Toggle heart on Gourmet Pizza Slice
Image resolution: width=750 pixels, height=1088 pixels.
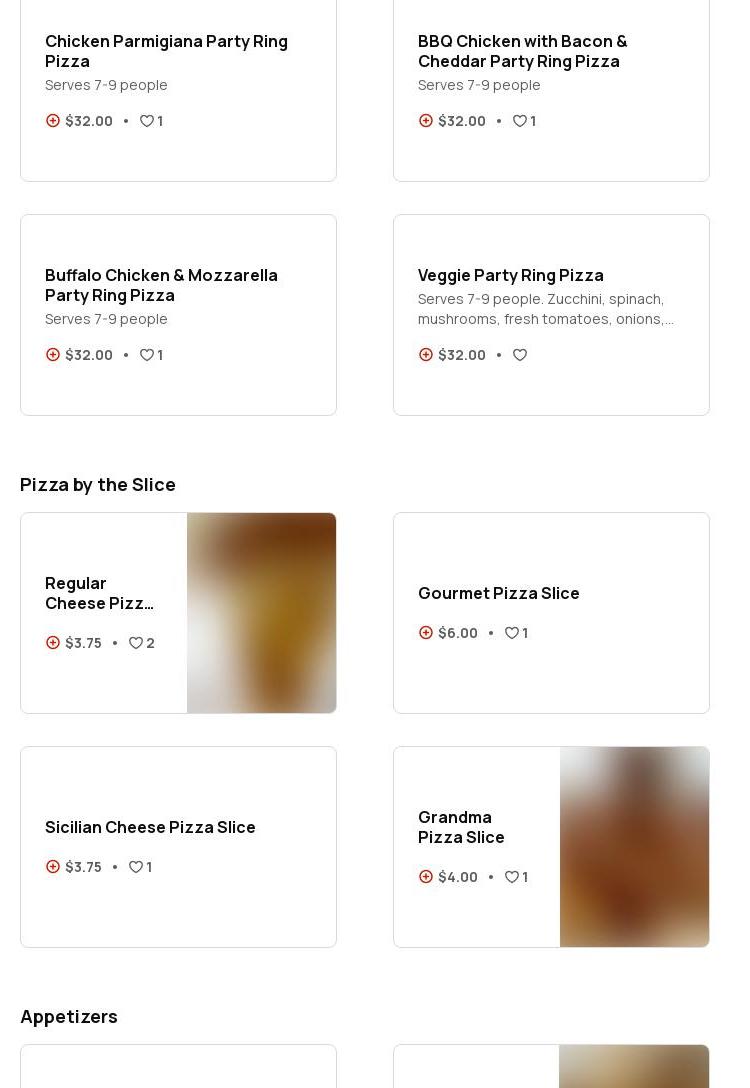[512, 633]
